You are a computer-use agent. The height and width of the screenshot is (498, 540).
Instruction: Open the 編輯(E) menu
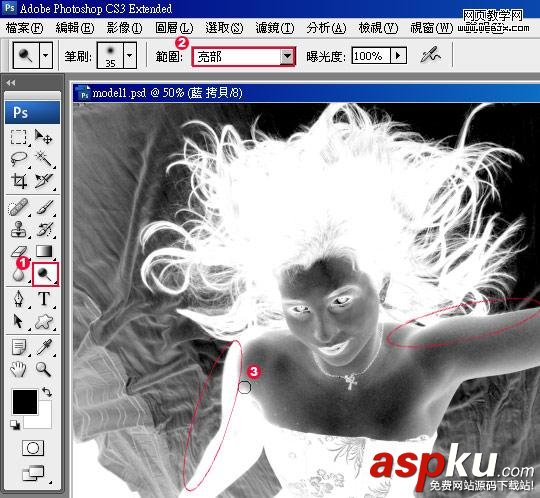coord(75,28)
